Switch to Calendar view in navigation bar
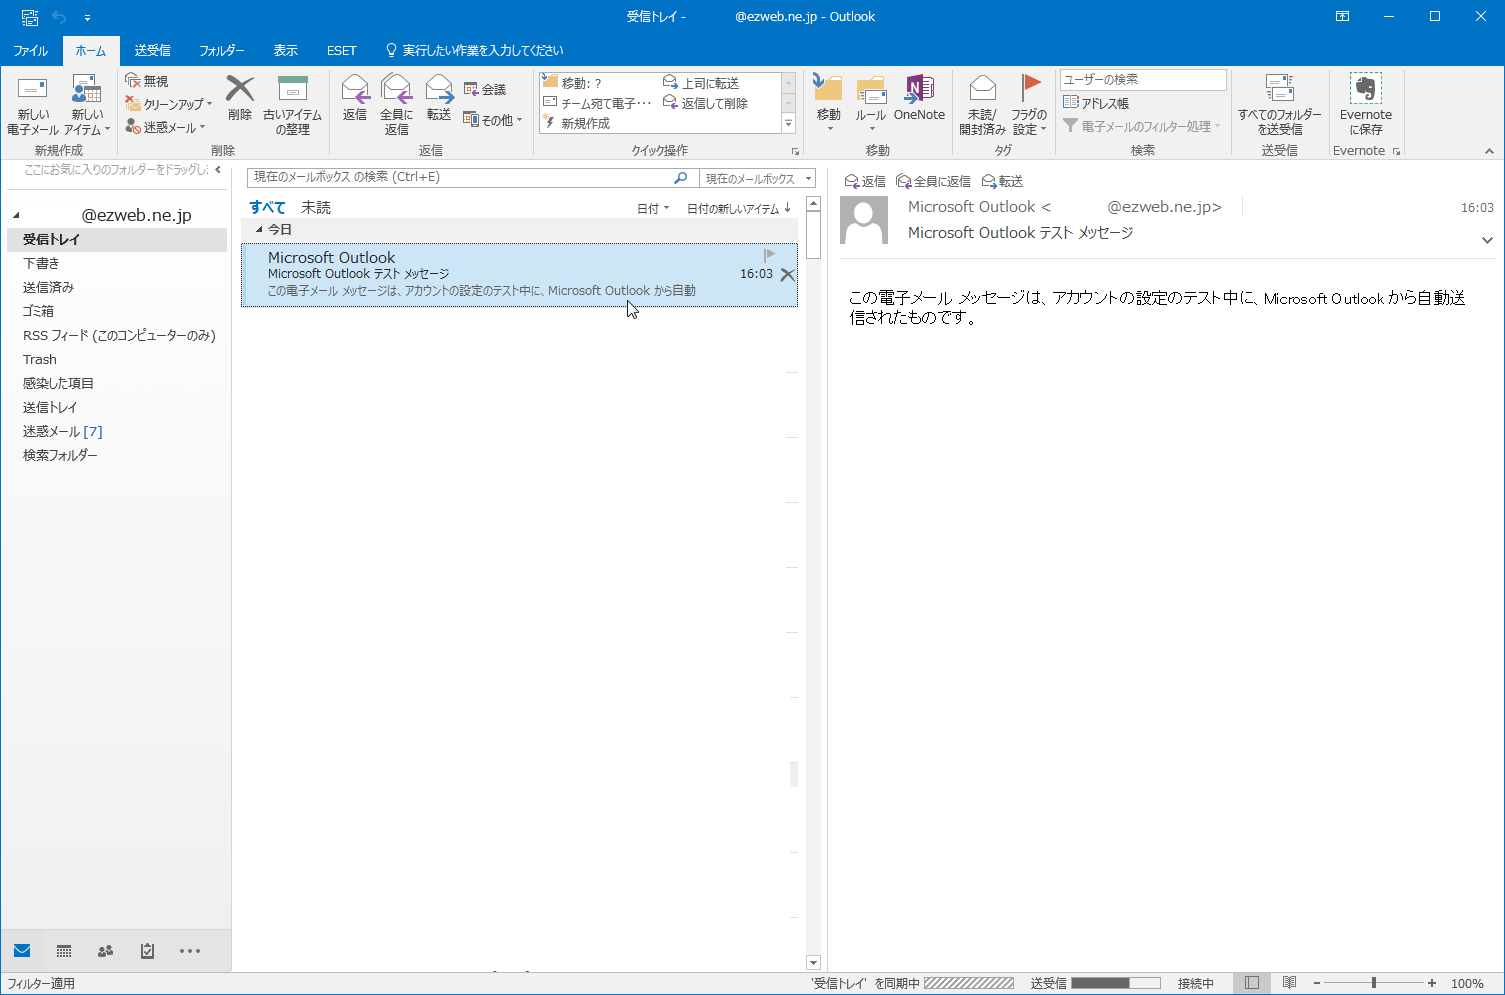The height and width of the screenshot is (995, 1505). pyautogui.click(x=63, y=950)
